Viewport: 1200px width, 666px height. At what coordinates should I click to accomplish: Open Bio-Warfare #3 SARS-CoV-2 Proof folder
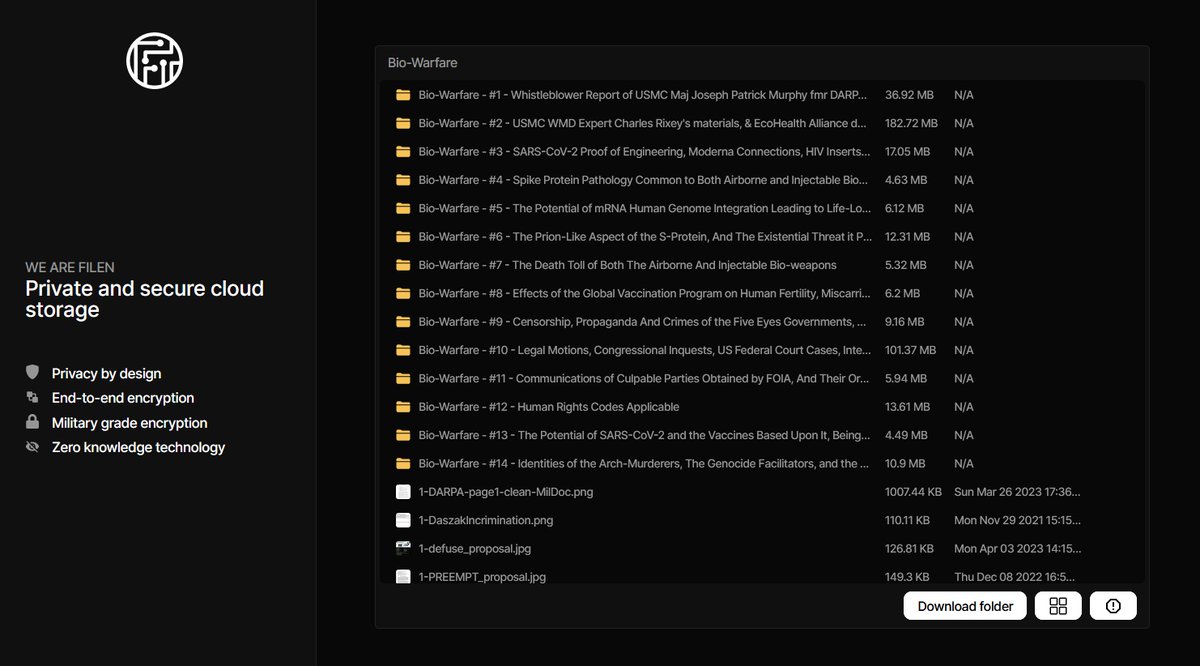tap(642, 152)
